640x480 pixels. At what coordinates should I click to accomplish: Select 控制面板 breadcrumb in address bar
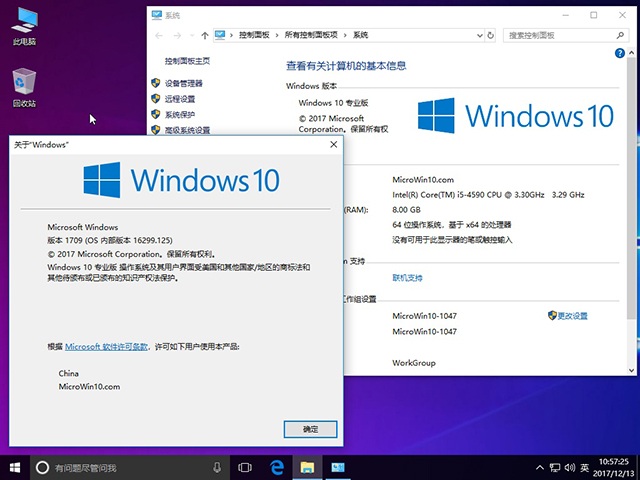(x=254, y=35)
